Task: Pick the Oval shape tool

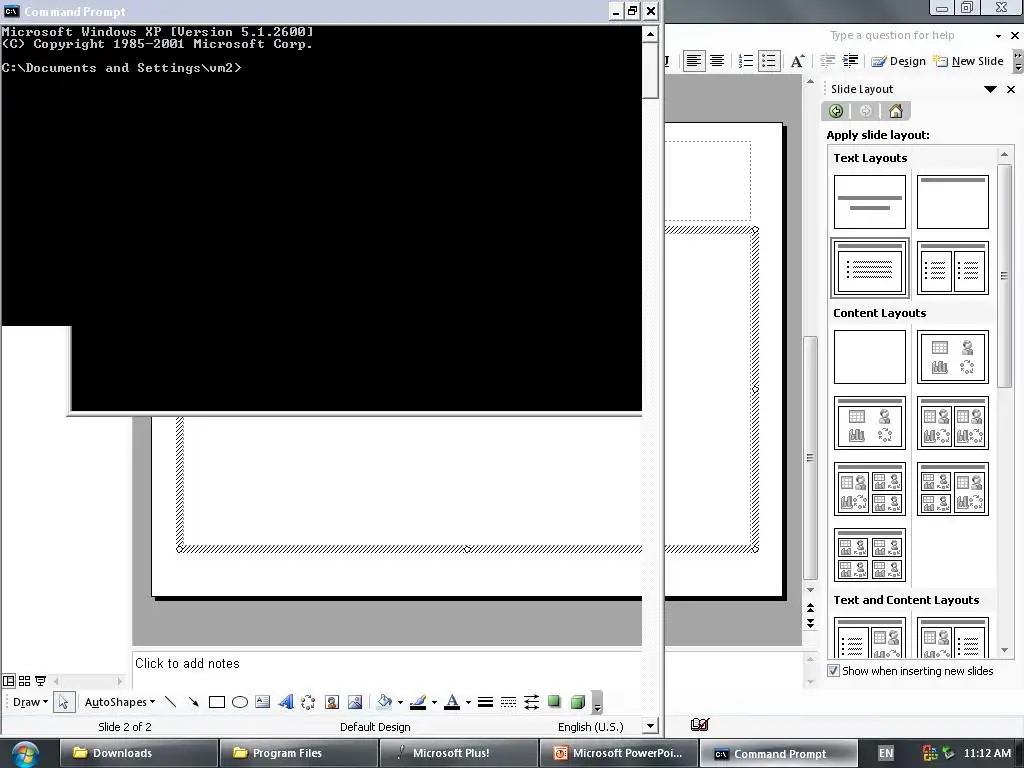Action: point(240,702)
